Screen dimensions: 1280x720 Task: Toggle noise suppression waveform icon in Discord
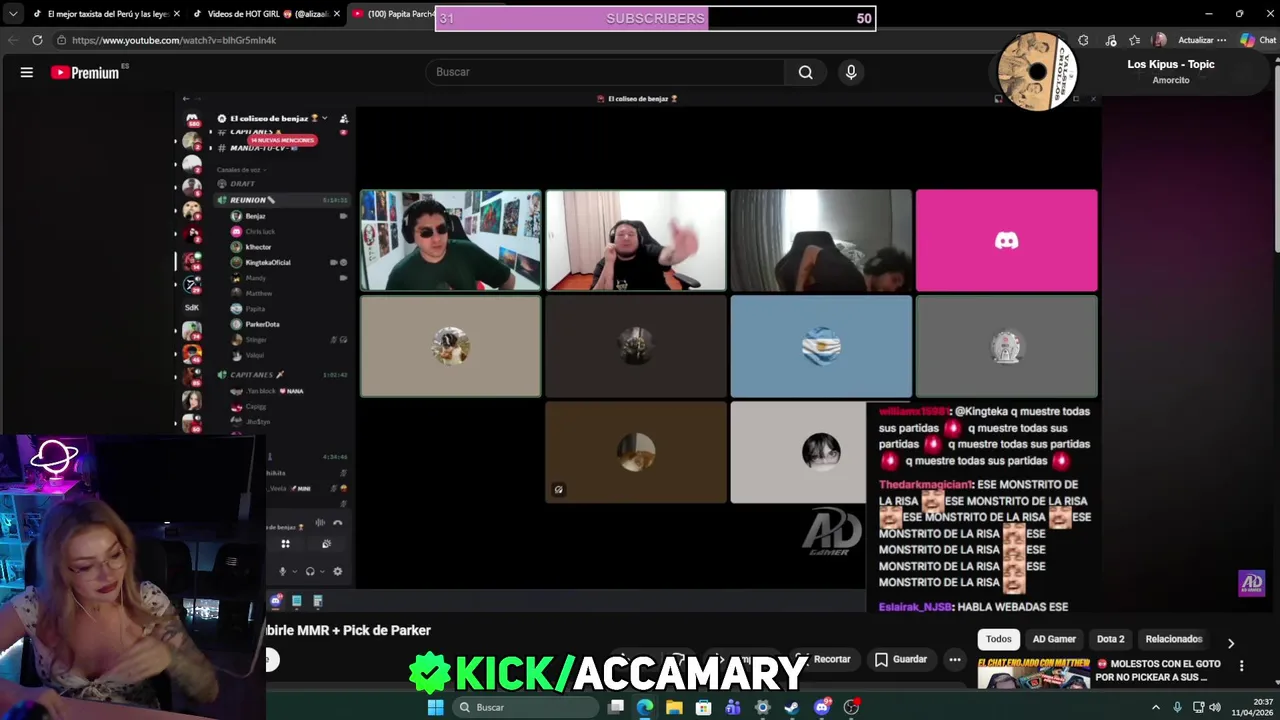point(320,522)
